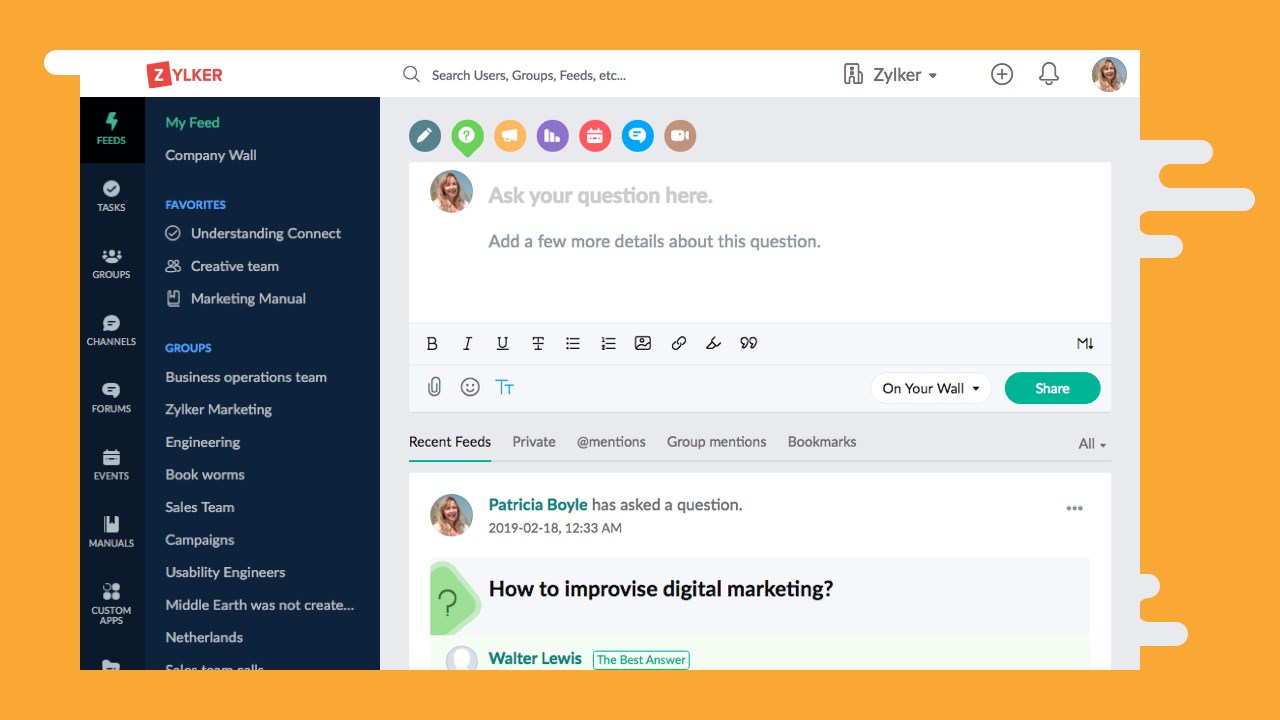This screenshot has width=1280, height=720.
Task: Switch to the Bookmarks tab
Action: [822, 442]
